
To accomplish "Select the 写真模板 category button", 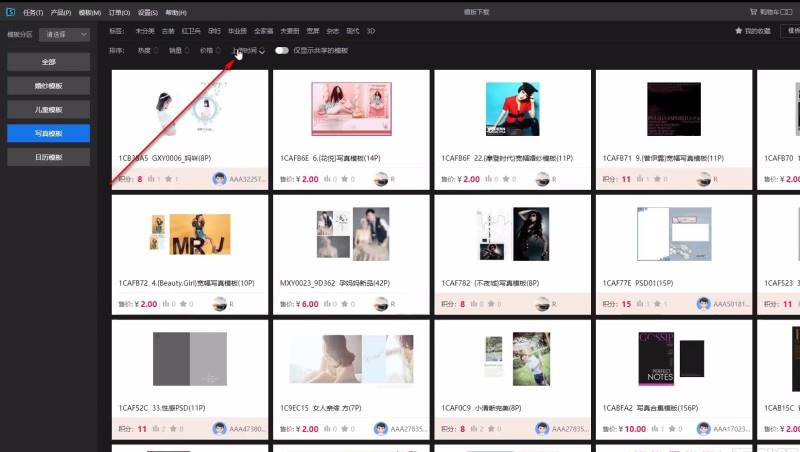I will (x=48, y=134).
